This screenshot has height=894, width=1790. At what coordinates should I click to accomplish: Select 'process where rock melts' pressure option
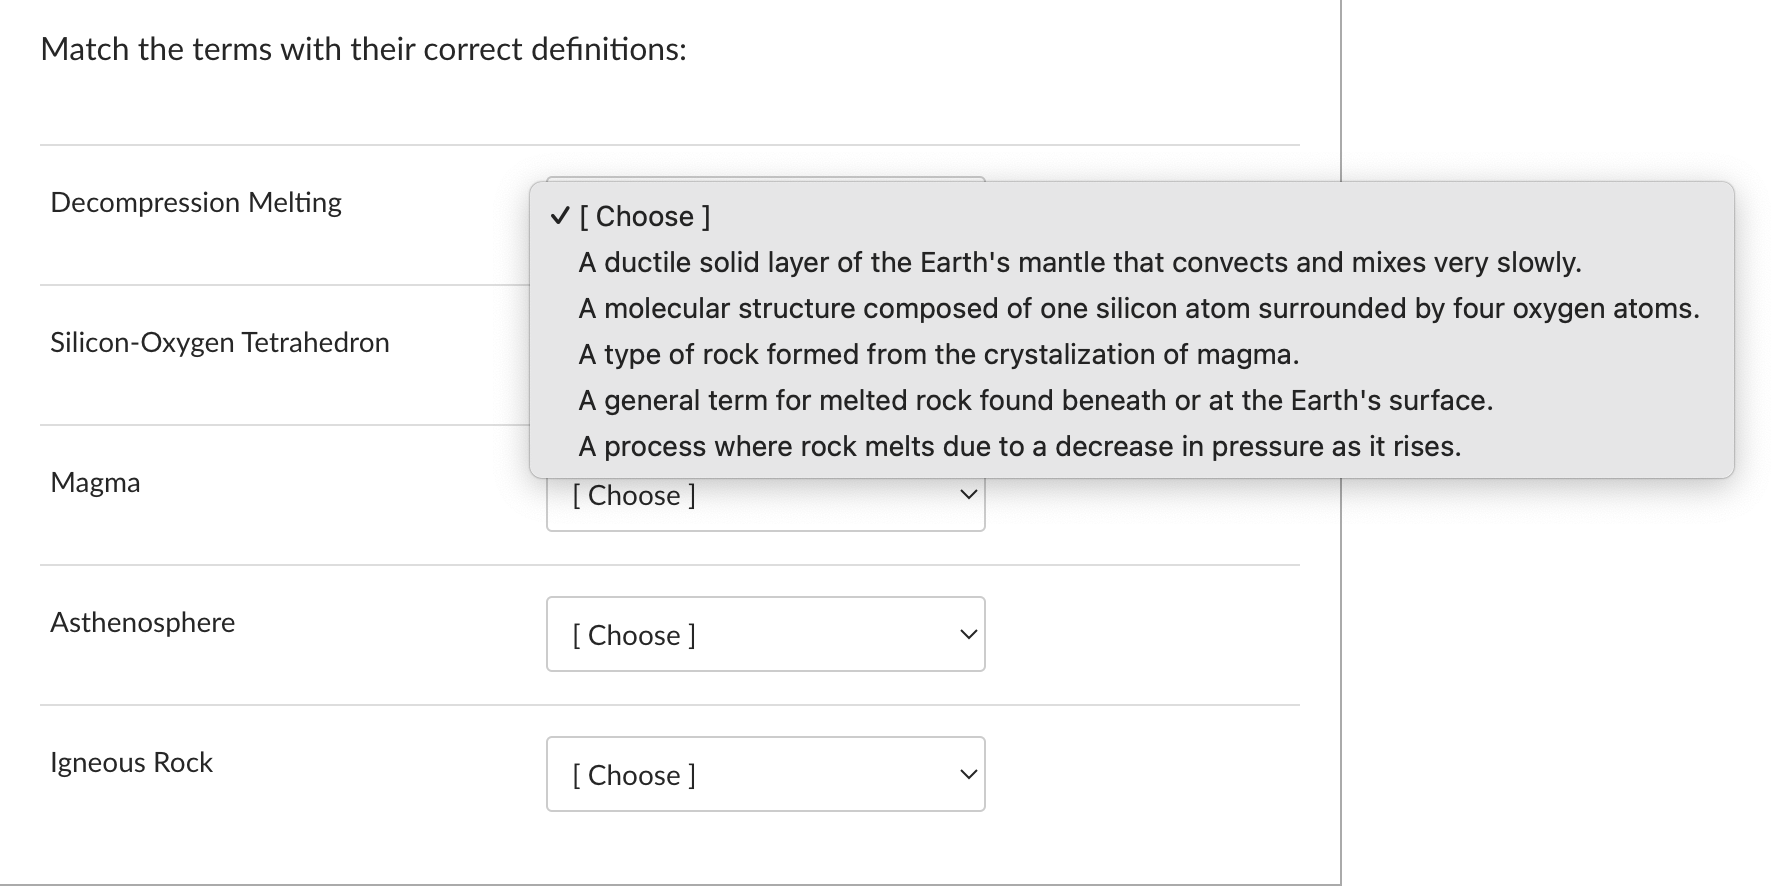coord(1019,446)
